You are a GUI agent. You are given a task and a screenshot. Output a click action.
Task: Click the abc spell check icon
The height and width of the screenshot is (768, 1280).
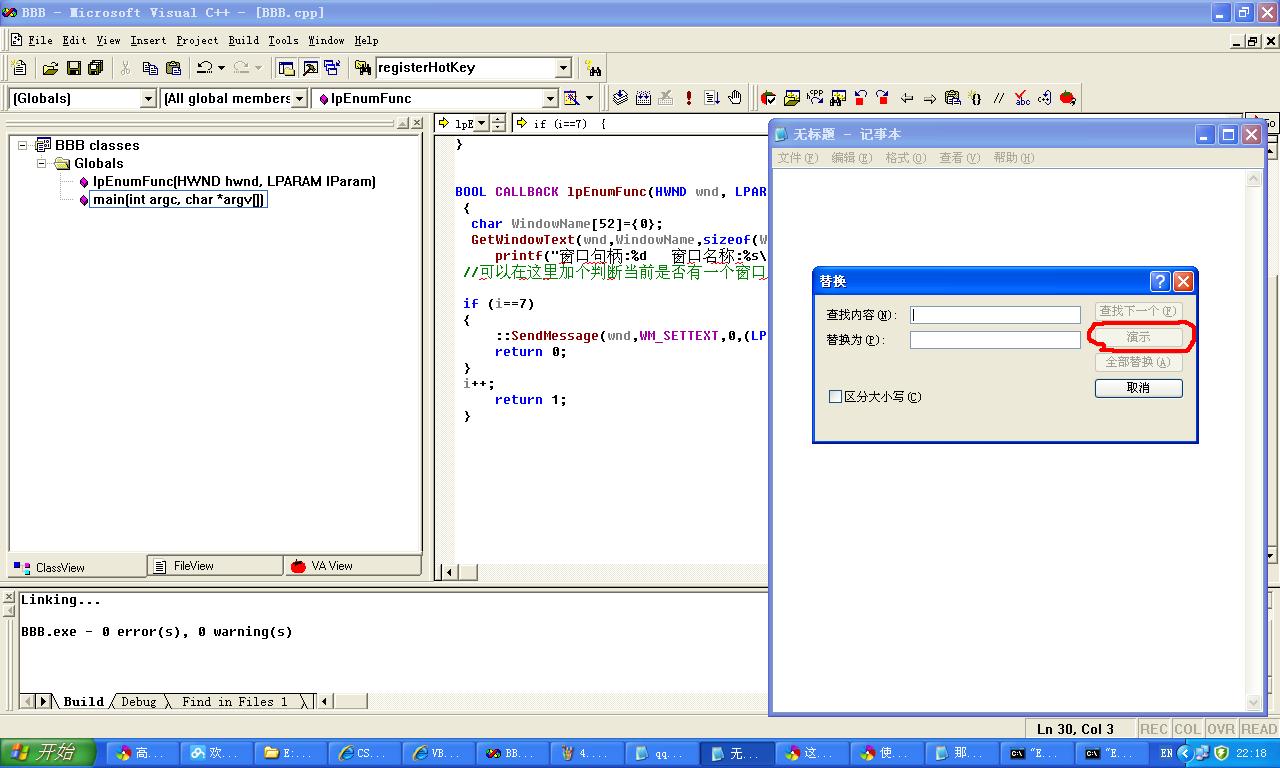pos(1021,98)
